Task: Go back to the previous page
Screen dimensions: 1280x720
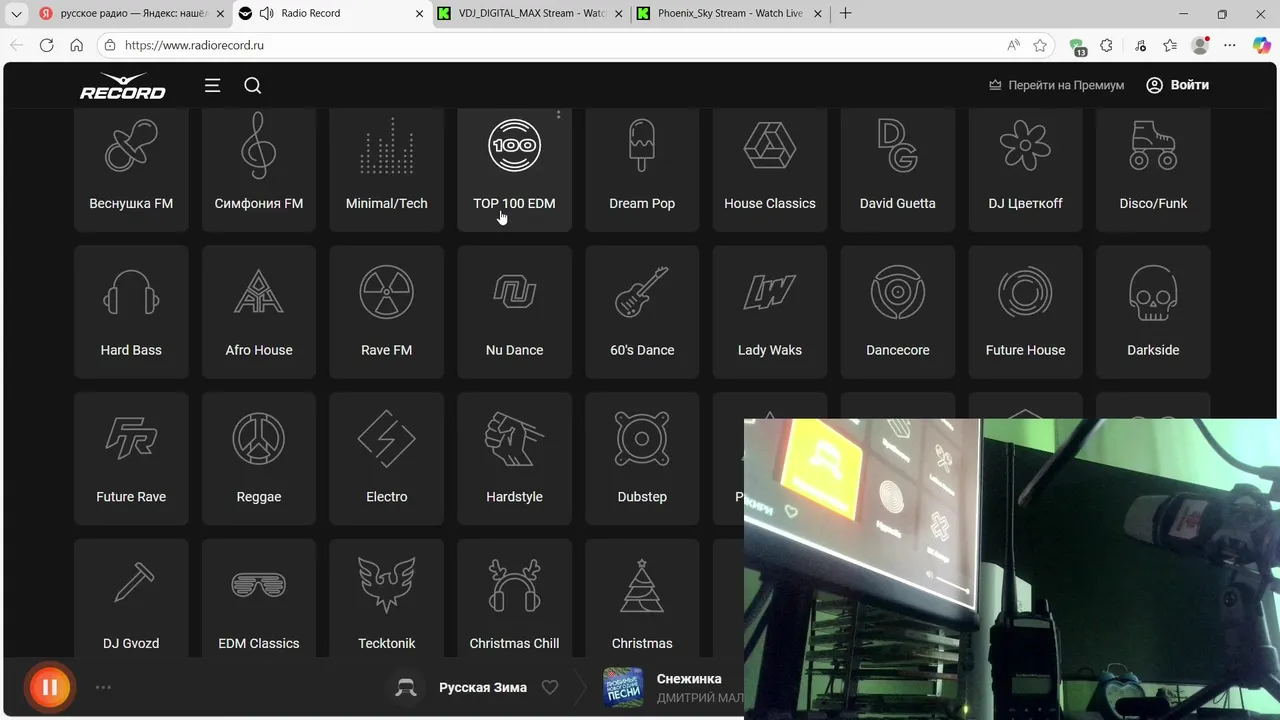Action: pos(16,45)
